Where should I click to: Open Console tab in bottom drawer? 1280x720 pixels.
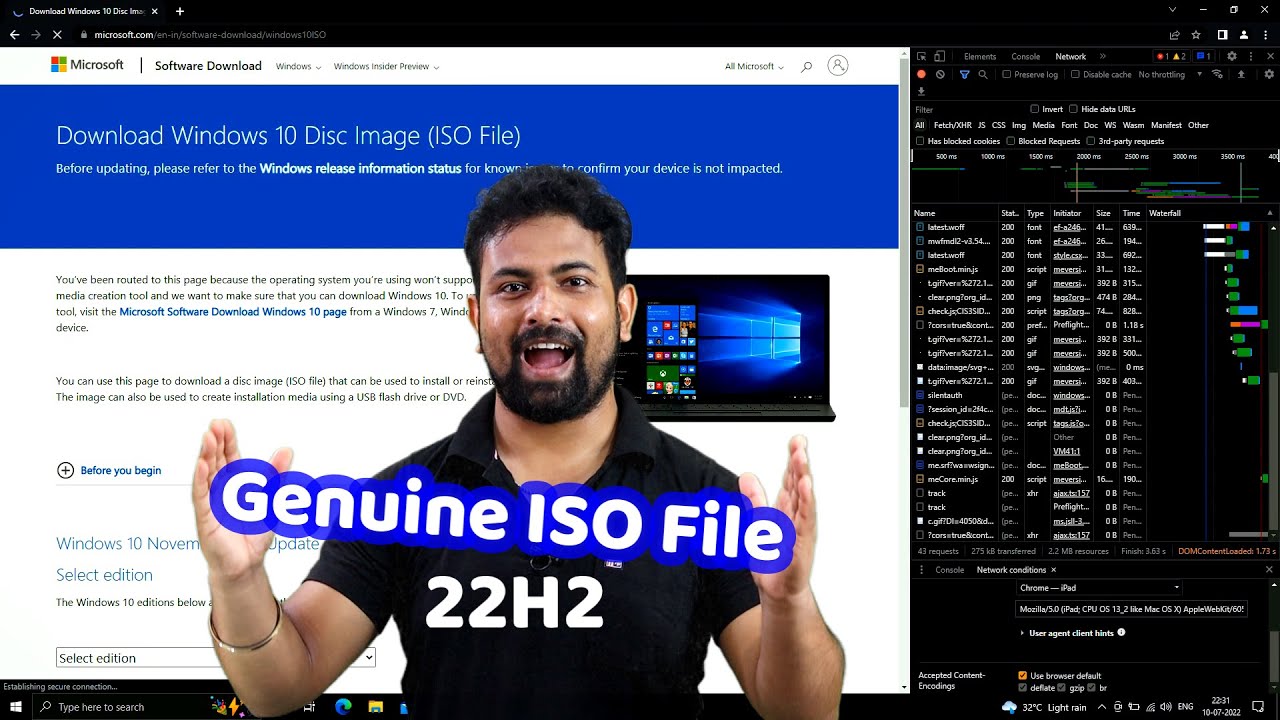coord(949,570)
